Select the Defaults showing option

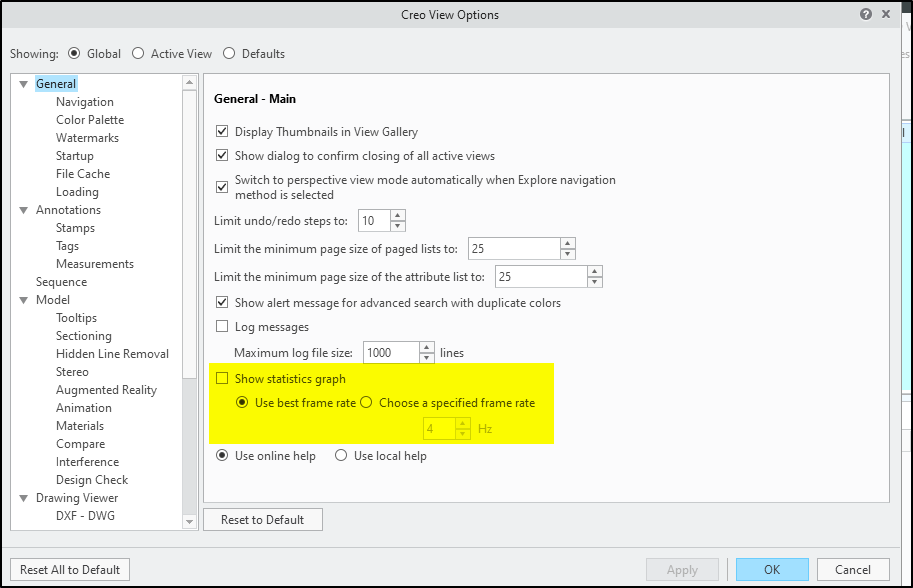[x=228, y=53]
